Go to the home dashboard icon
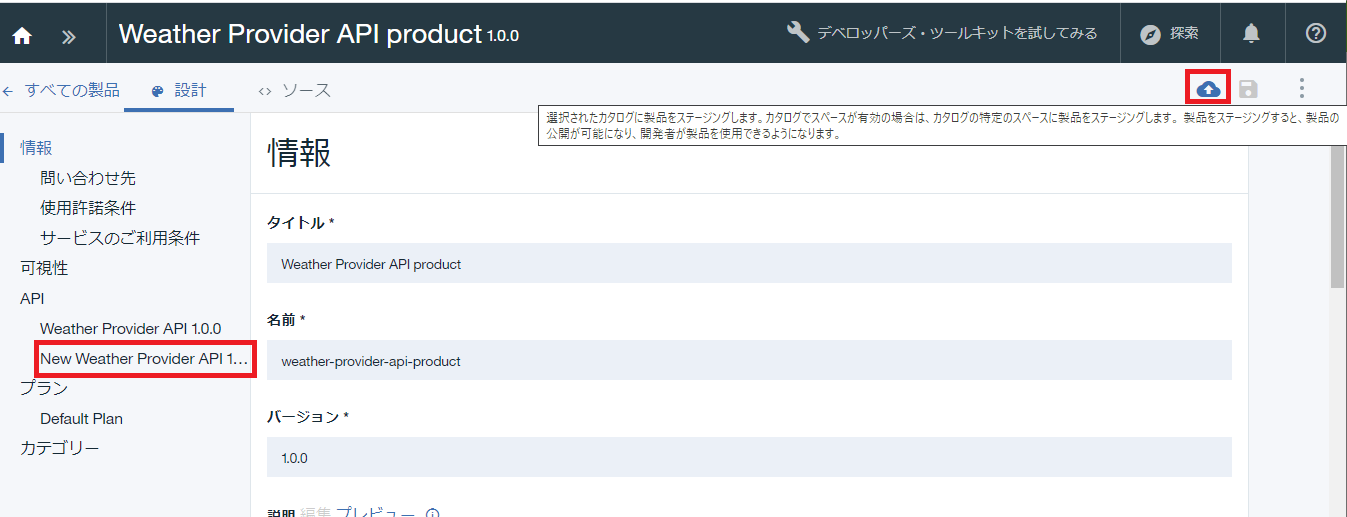Viewport: 1347px width, 517px height. (22, 35)
